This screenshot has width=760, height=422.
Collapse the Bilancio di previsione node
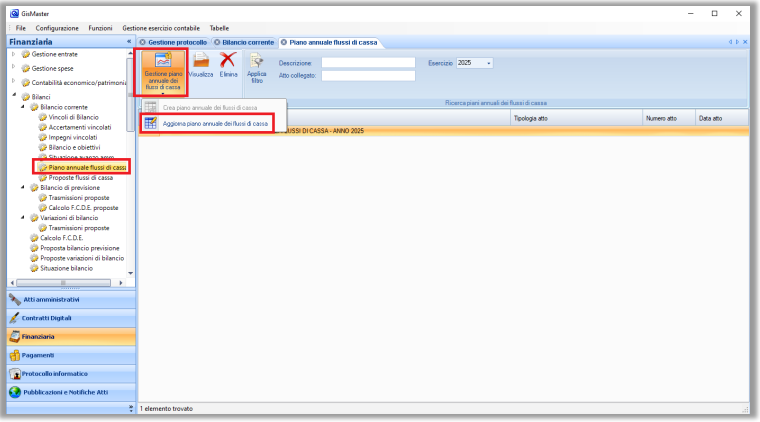pos(22,187)
